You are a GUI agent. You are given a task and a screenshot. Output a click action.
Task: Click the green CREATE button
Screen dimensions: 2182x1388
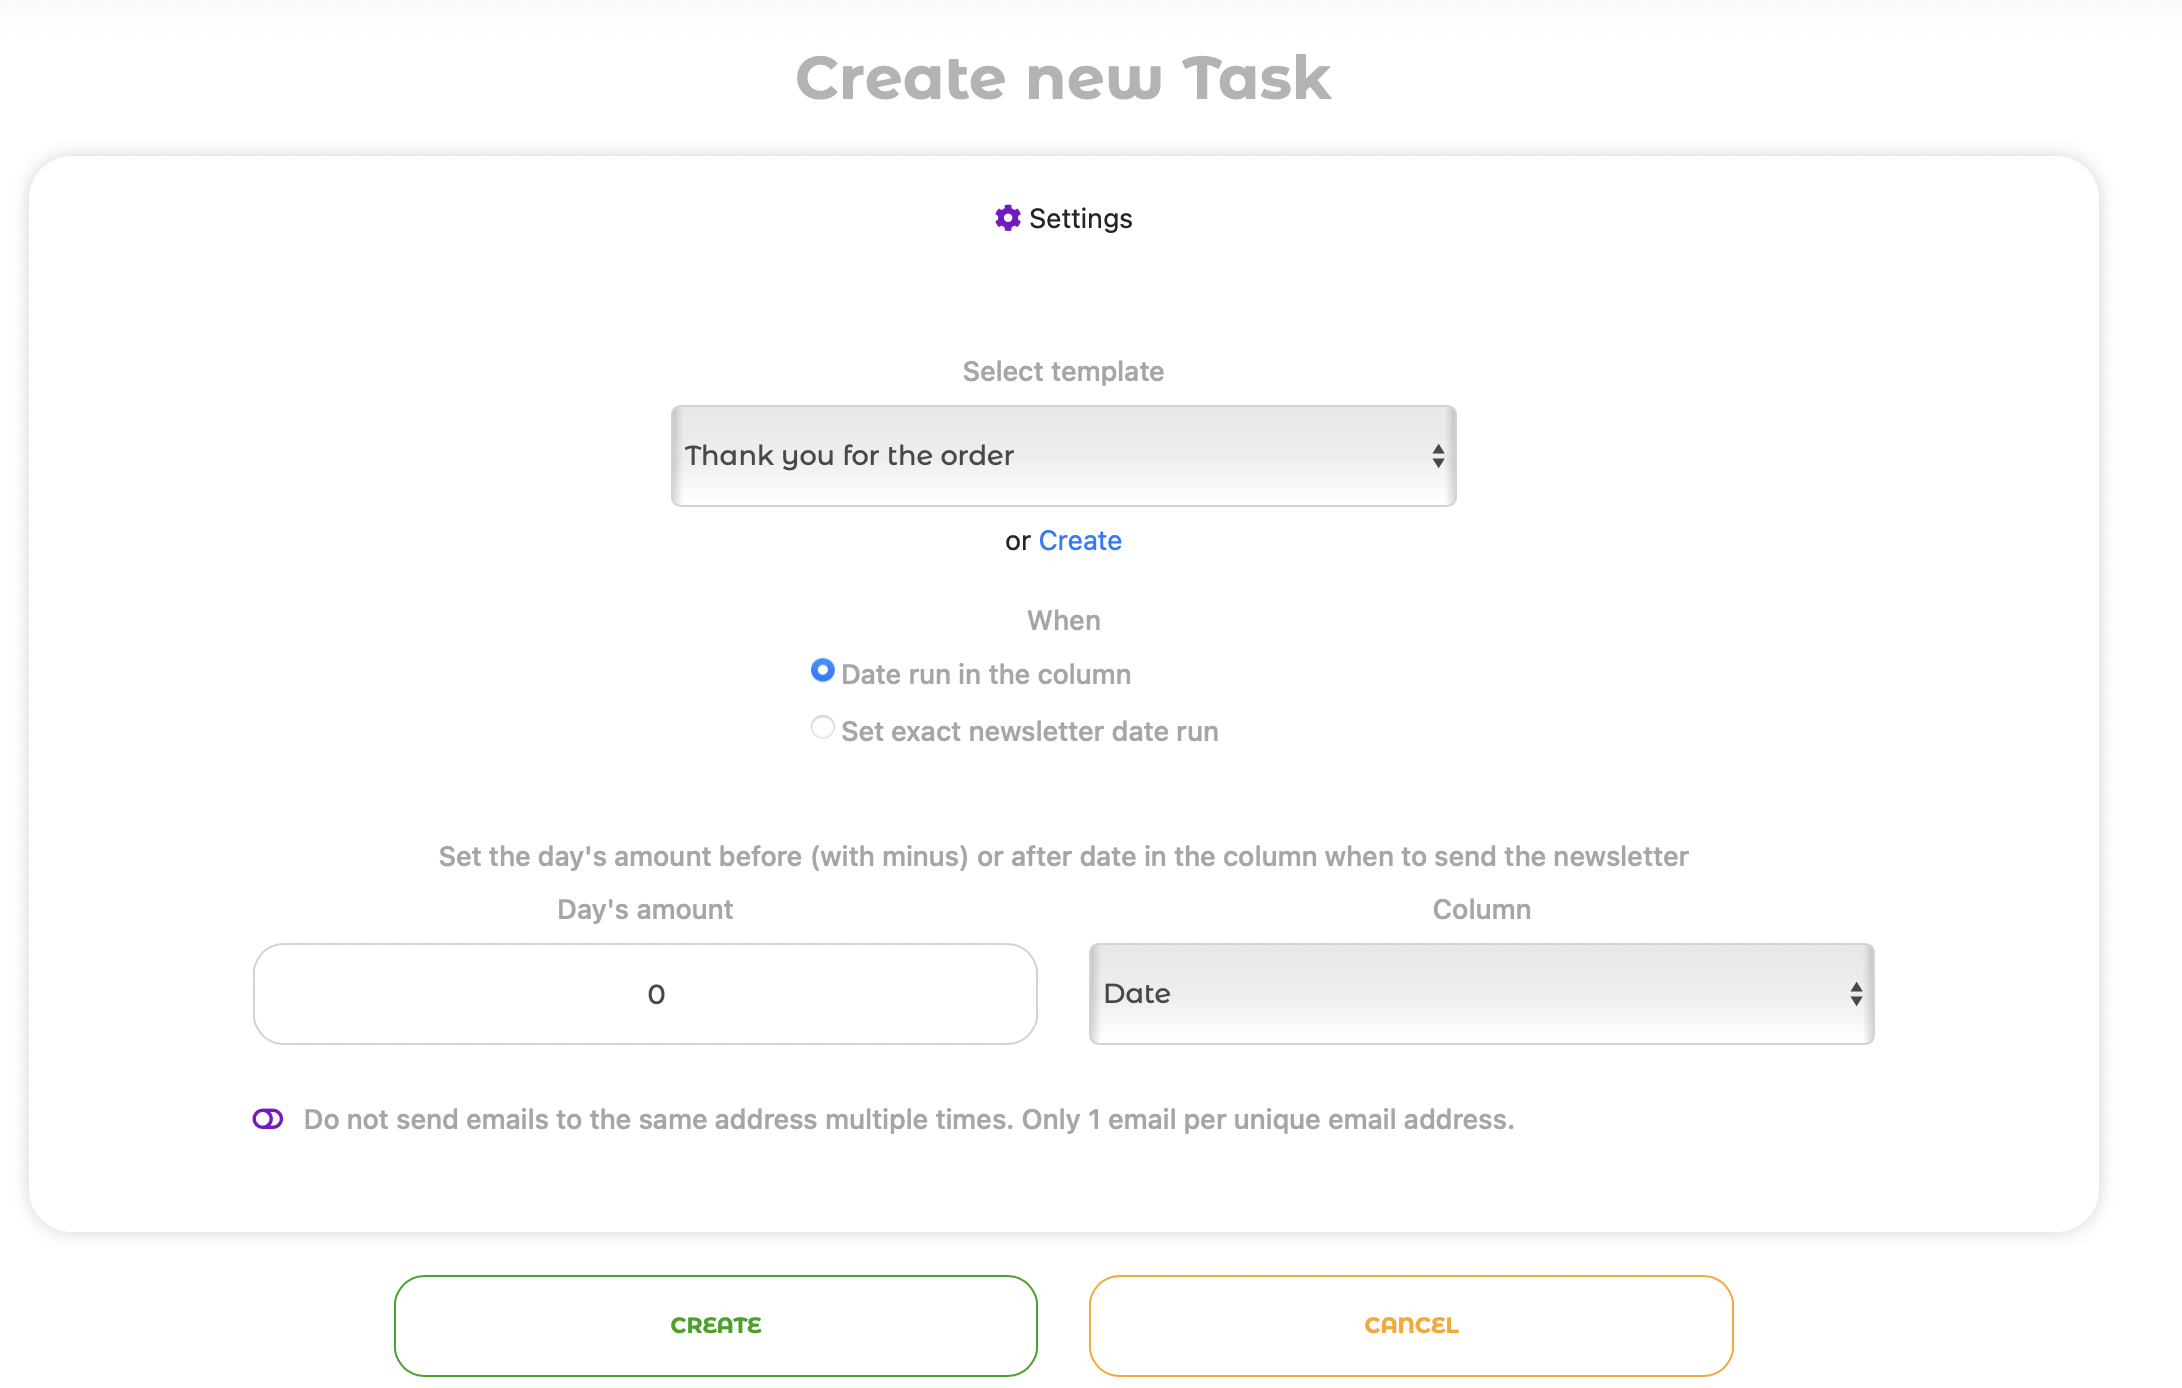(716, 1326)
